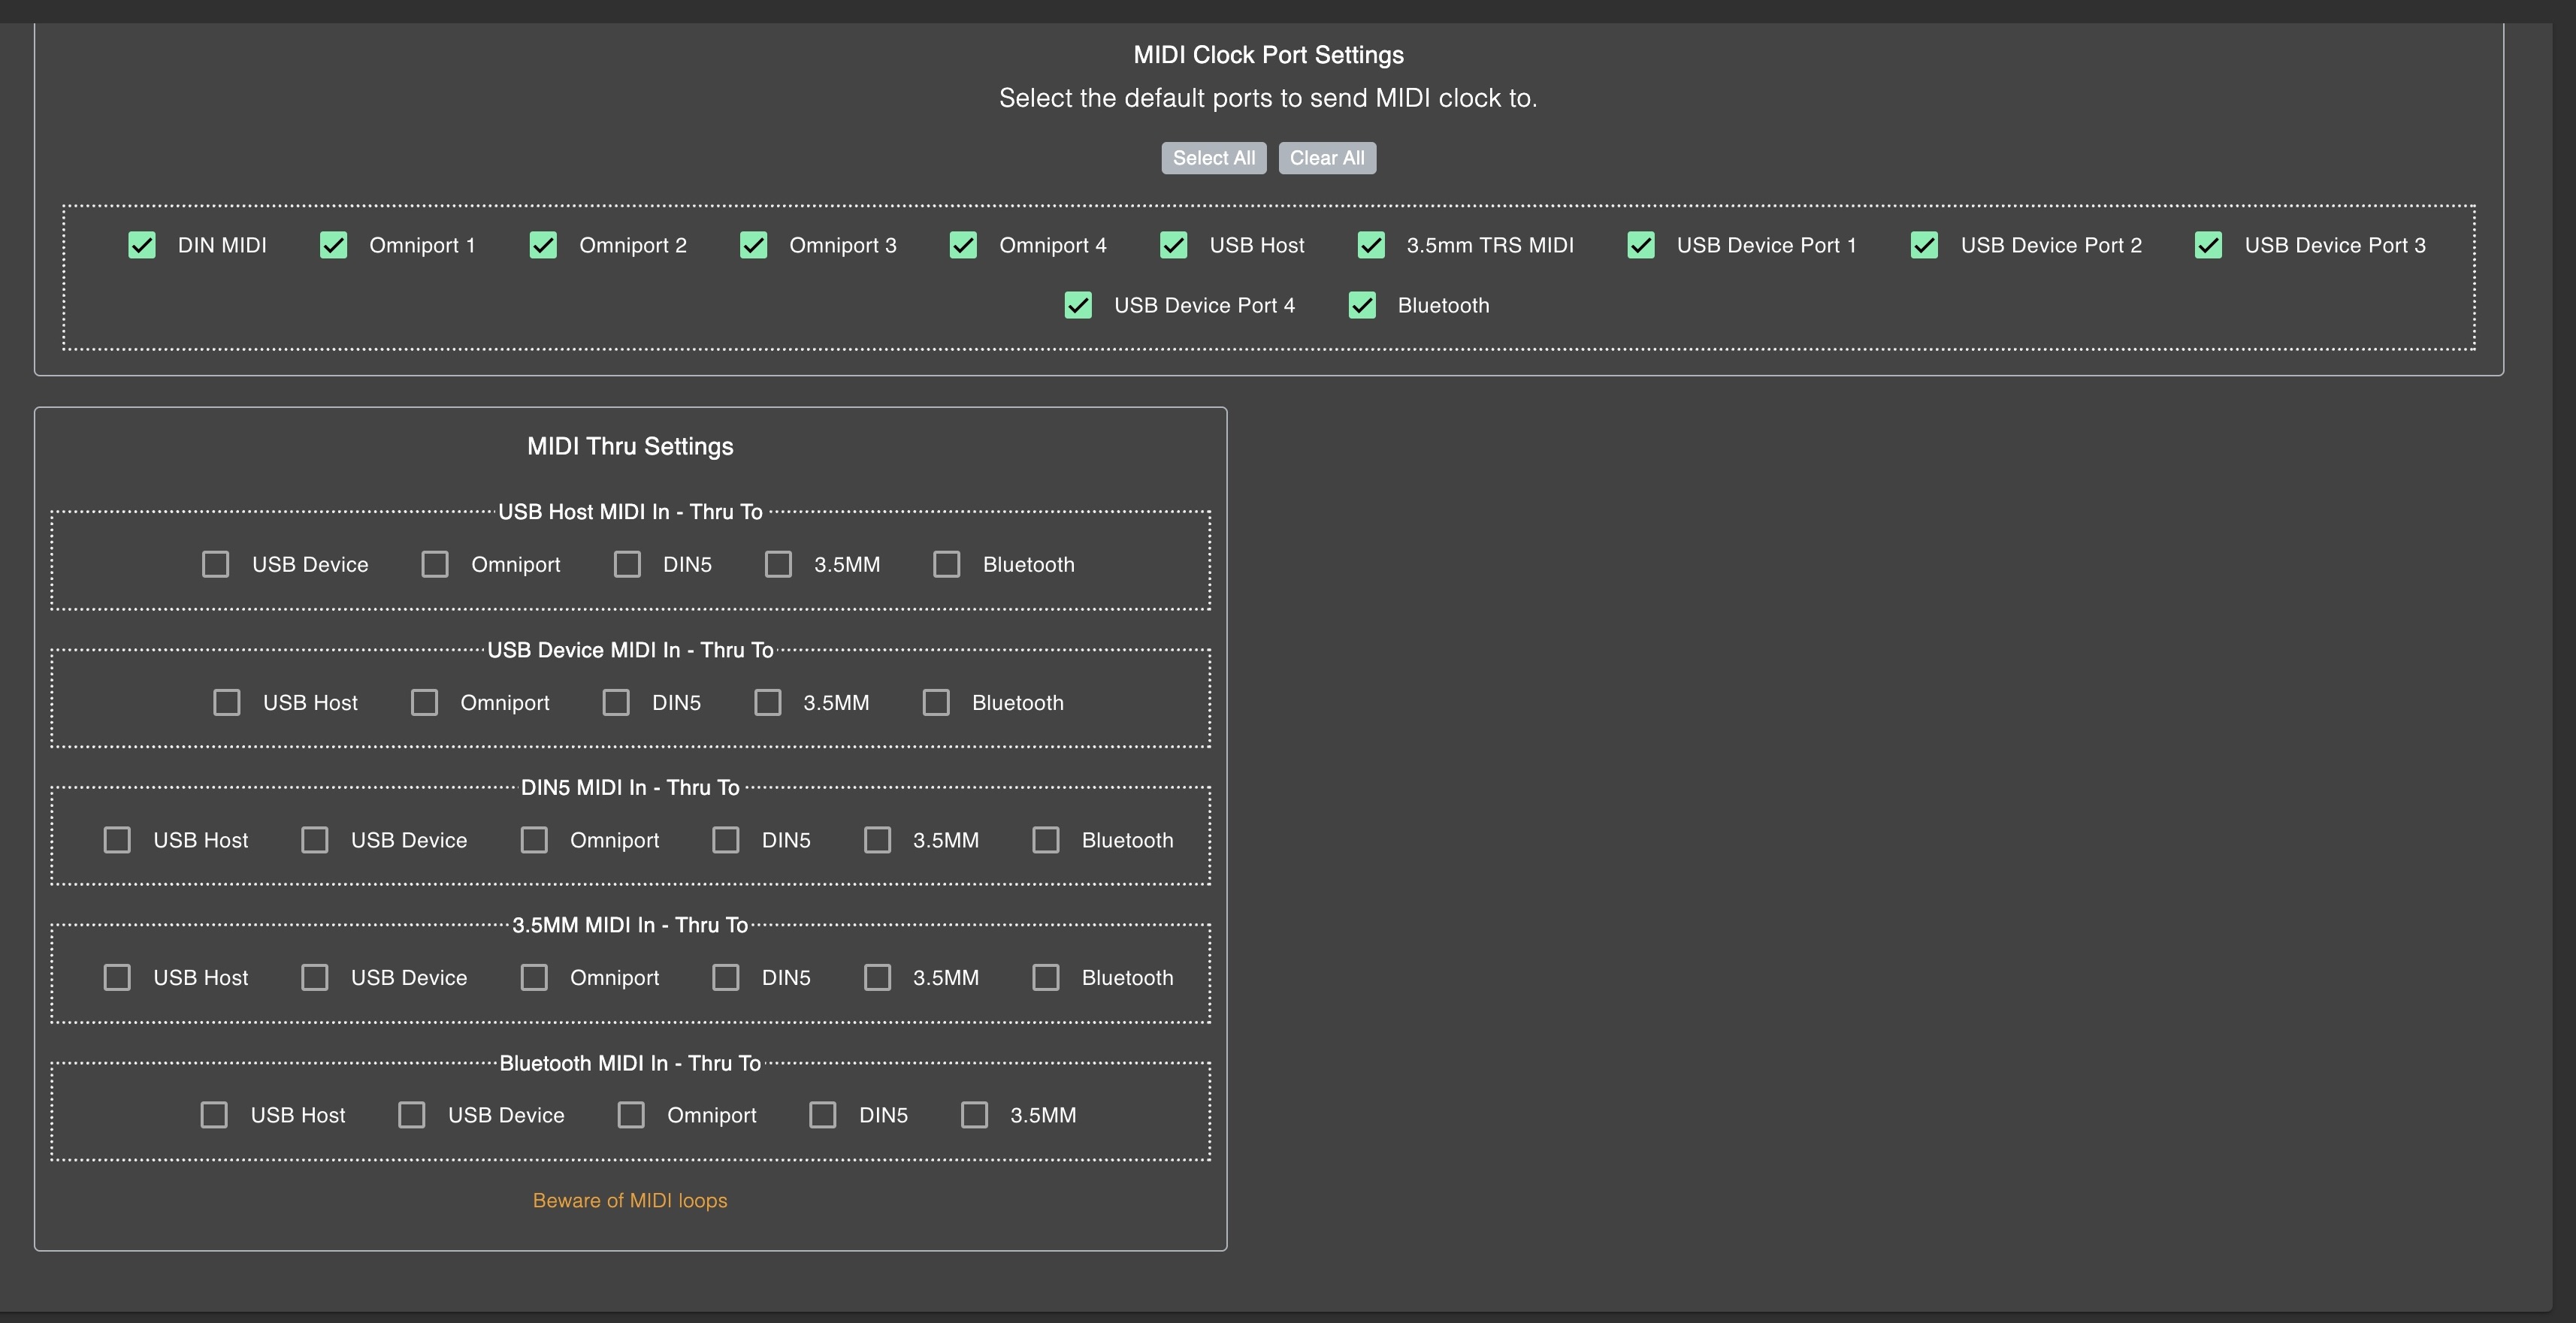This screenshot has height=1323, width=2576.
Task: Enable 3.5MM thru to Omniport
Action: click(x=534, y=977)
